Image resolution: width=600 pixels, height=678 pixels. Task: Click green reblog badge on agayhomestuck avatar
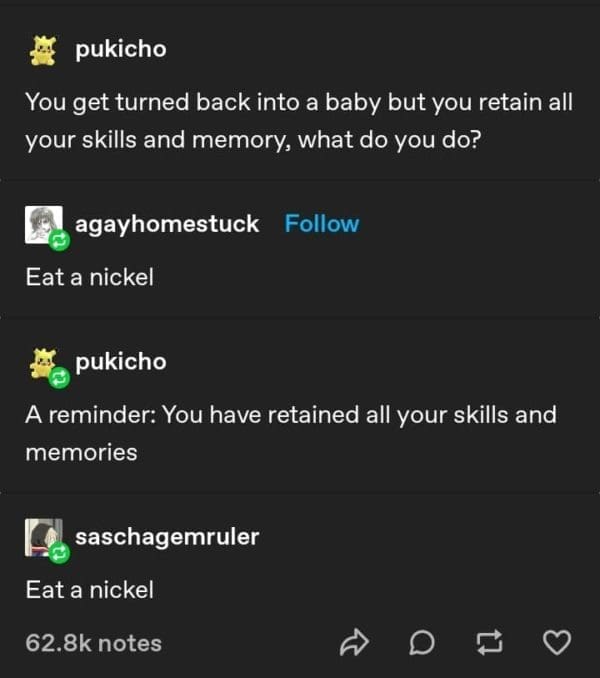point(59,240)
